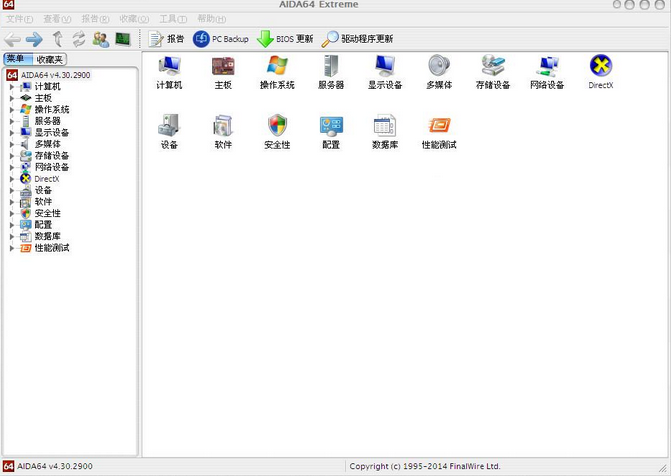
Task: Open the 文件 menu
Action: 19,19
